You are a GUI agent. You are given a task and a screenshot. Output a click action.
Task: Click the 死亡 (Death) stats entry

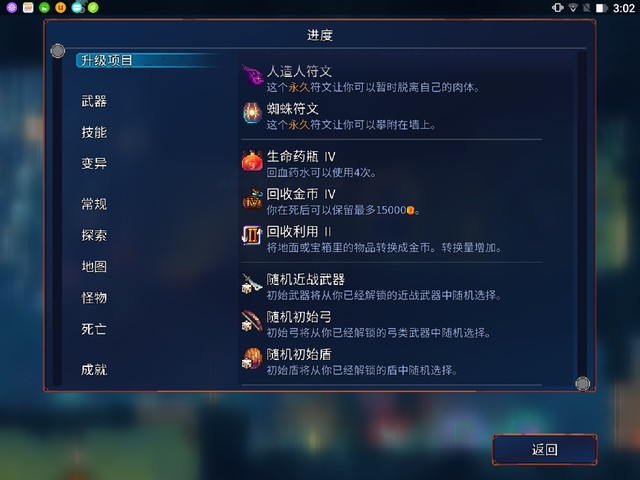(x=94, y=329)
